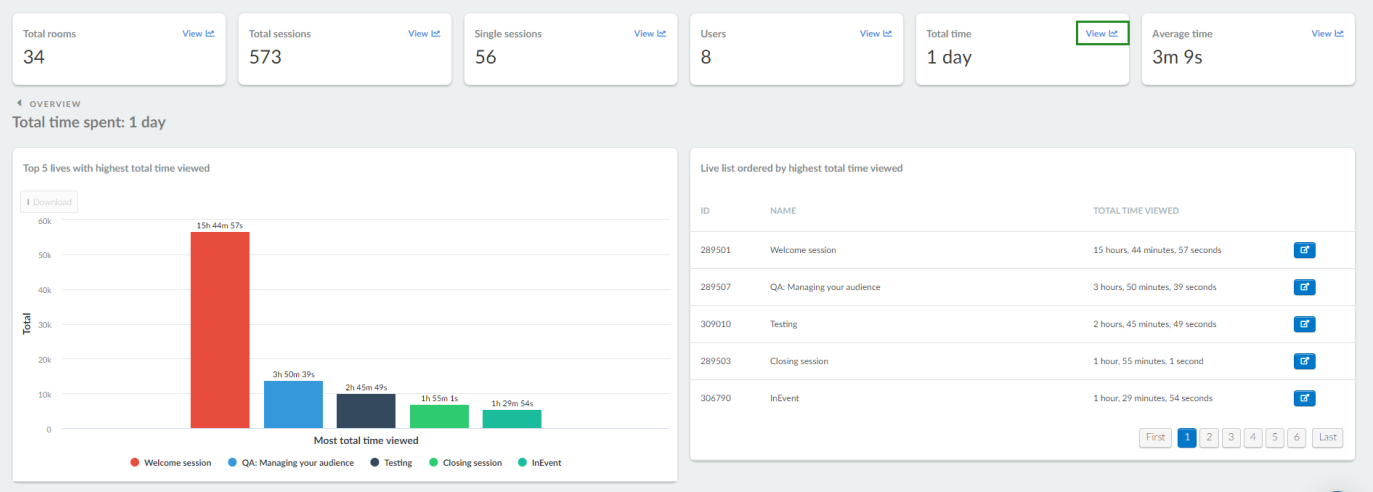Select ID 306790 in the live list
The height and width of the screenshot is (492, 1373).
pos(716,398)
